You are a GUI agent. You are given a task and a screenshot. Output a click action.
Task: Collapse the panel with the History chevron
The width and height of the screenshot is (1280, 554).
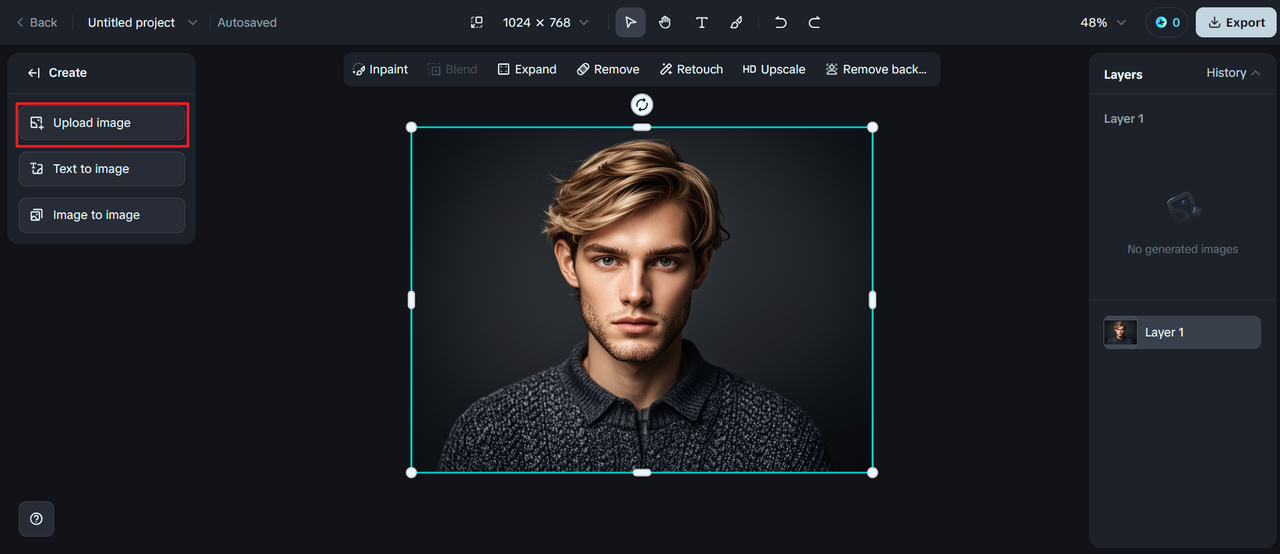tap(1256, 73)
